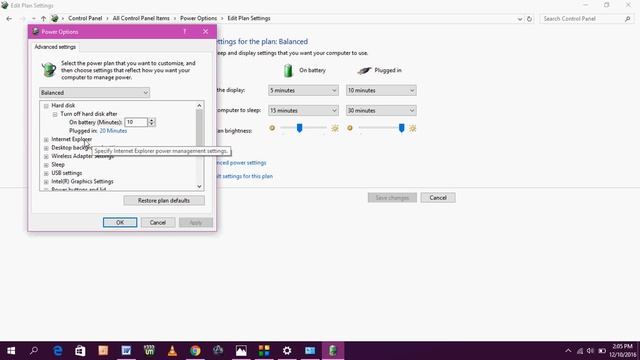Select the Advanced settings tab
Image resolution: width=640 pixels, height=360 pixels.
coord(55,47)
